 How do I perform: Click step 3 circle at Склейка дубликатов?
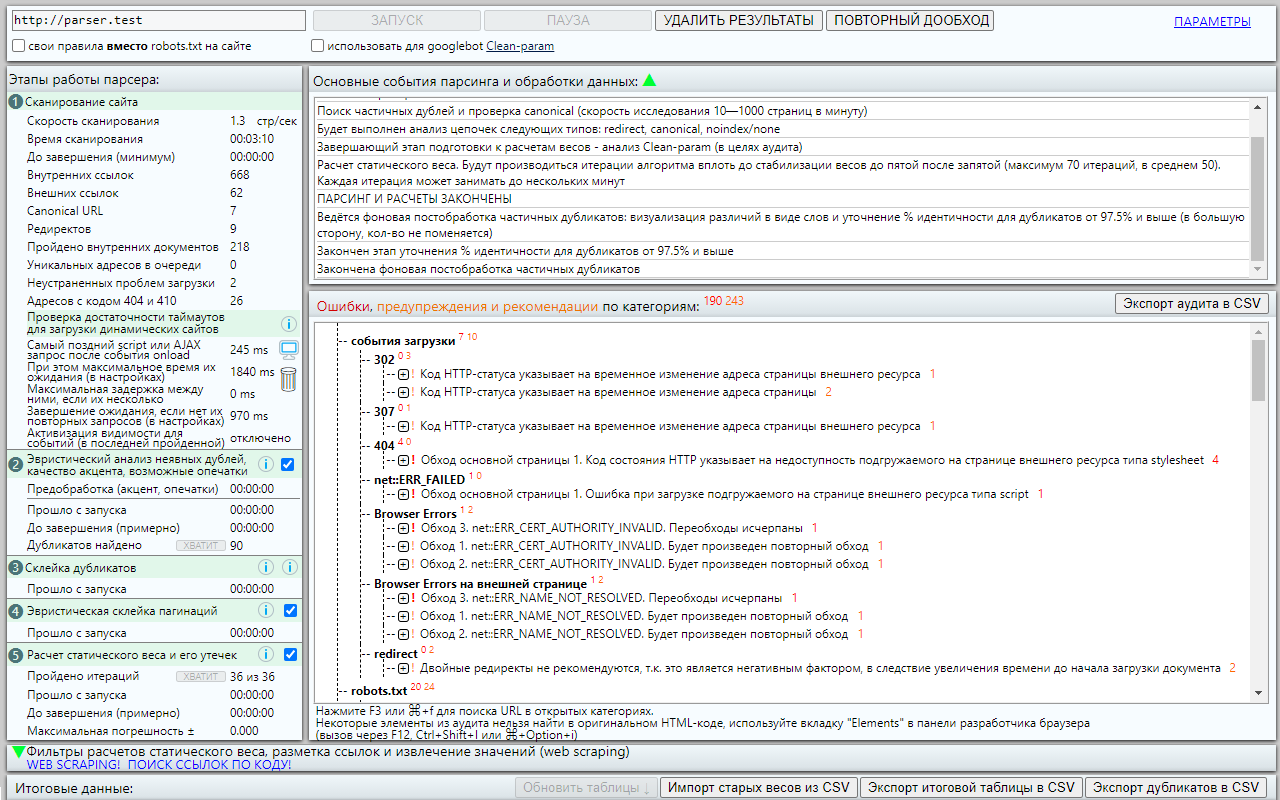click(16, 568)
